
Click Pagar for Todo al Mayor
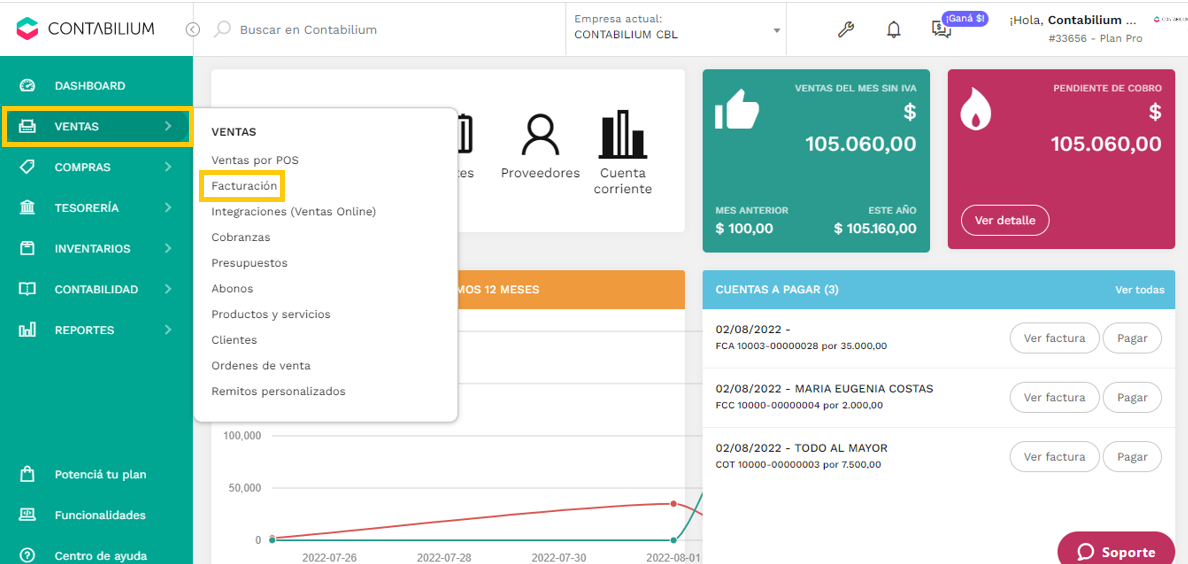(1132, 457)
